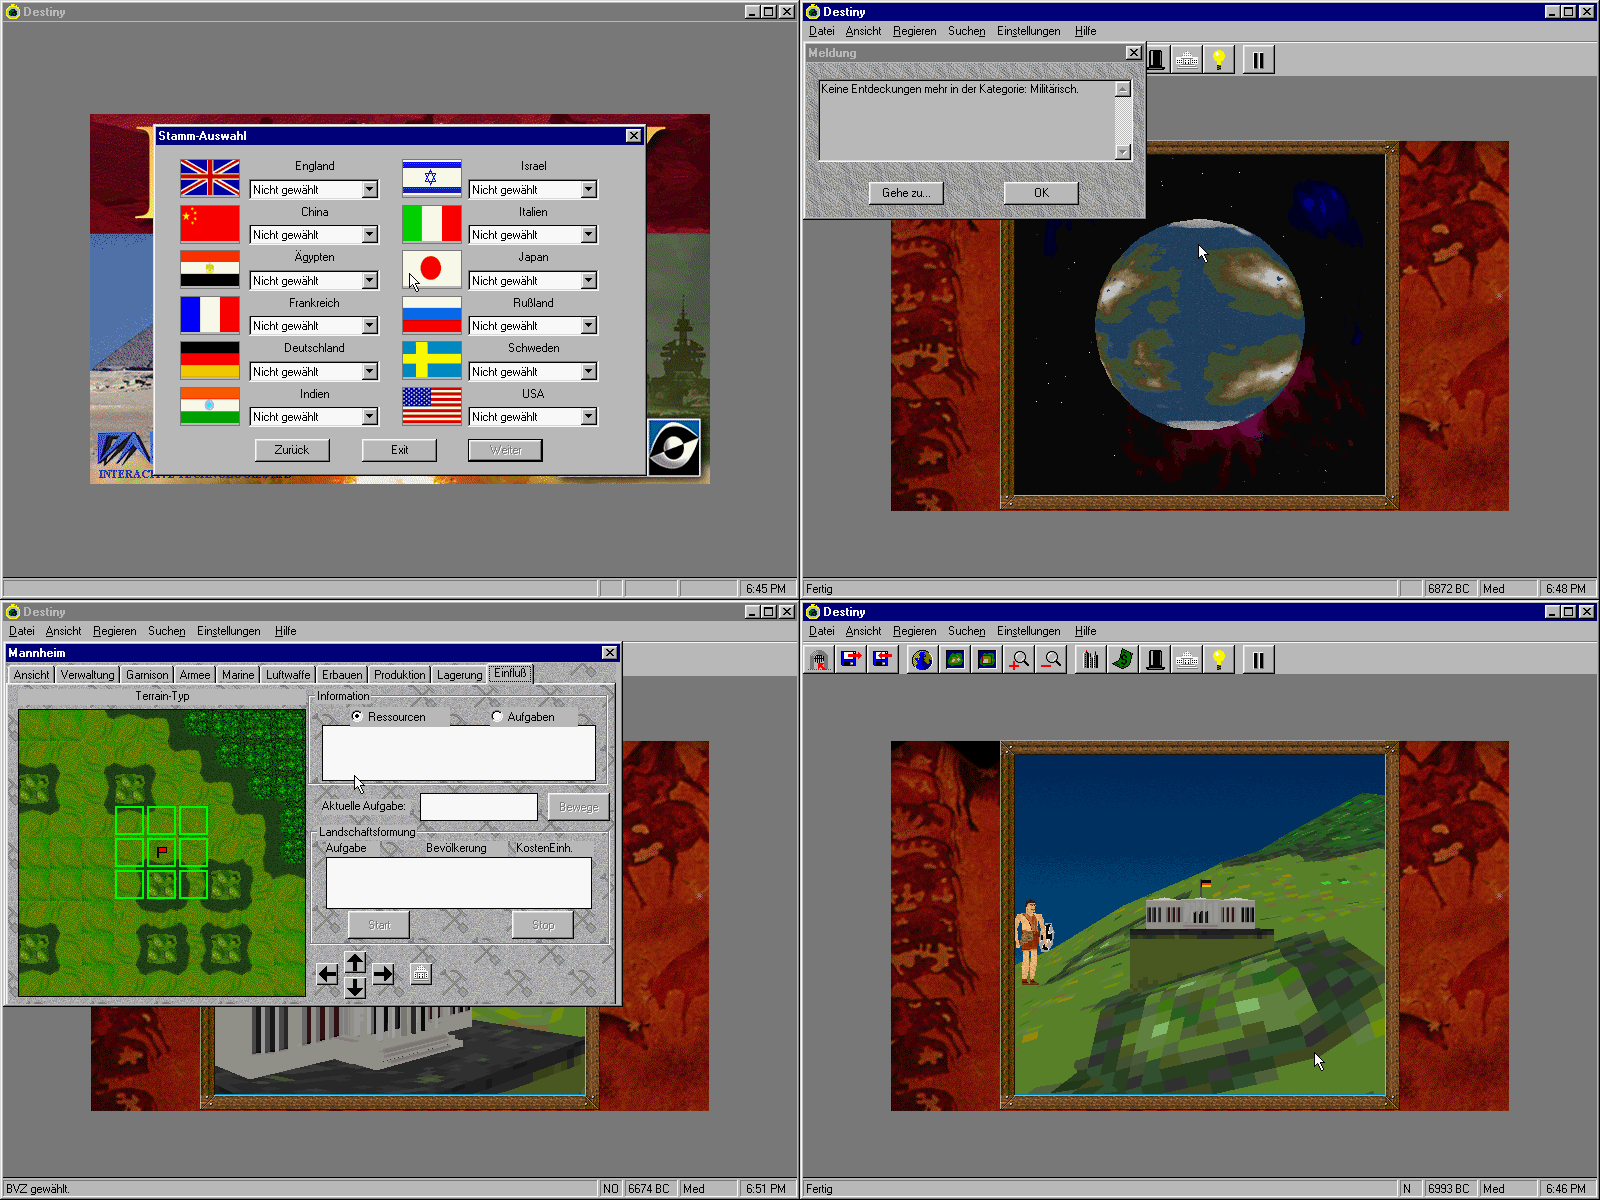This screenshot has height=1200, width=1600.
Task: Open Hilfe menu in bottom-right Destiny window
Action: pos(1085,631)
